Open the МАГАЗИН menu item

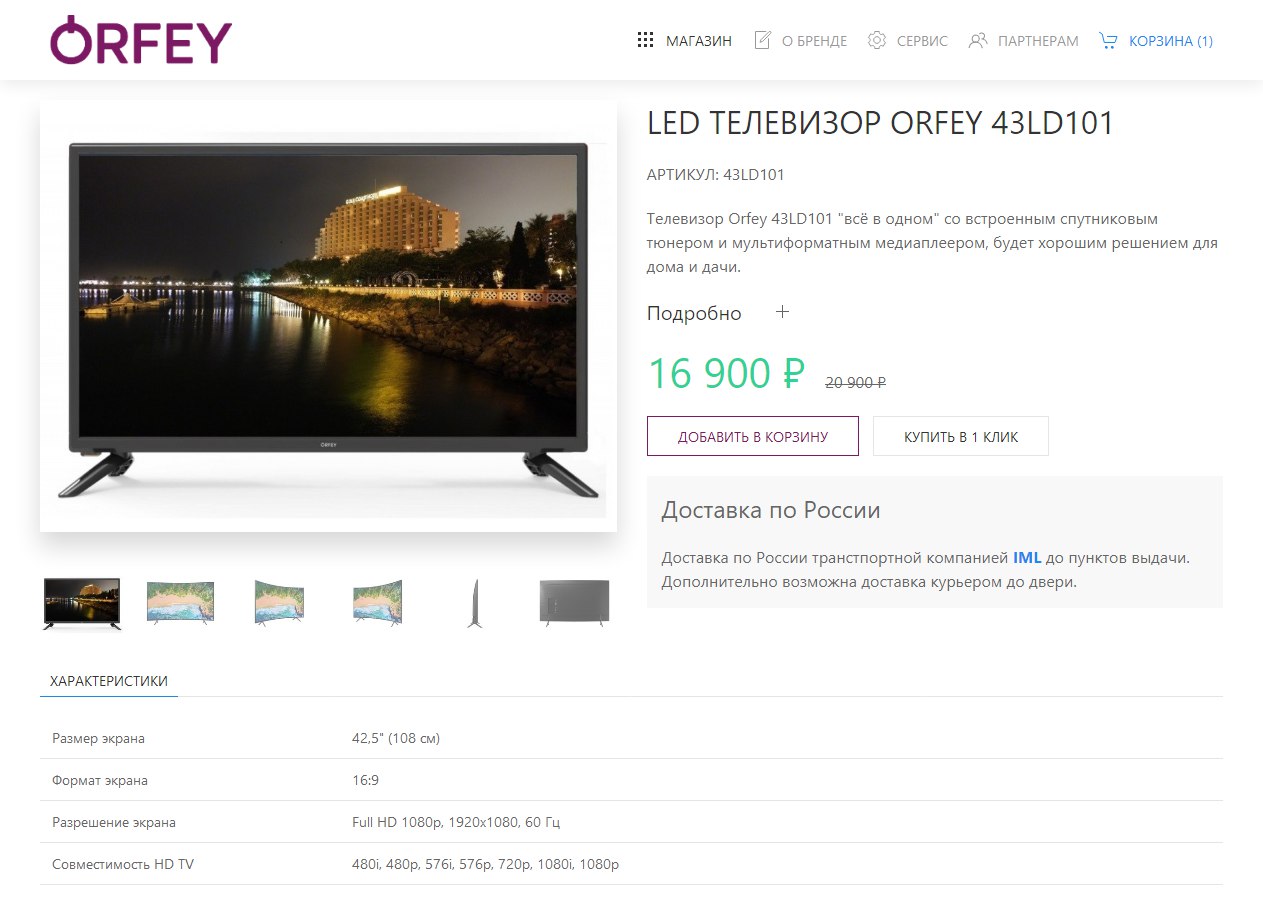point(699,41)
